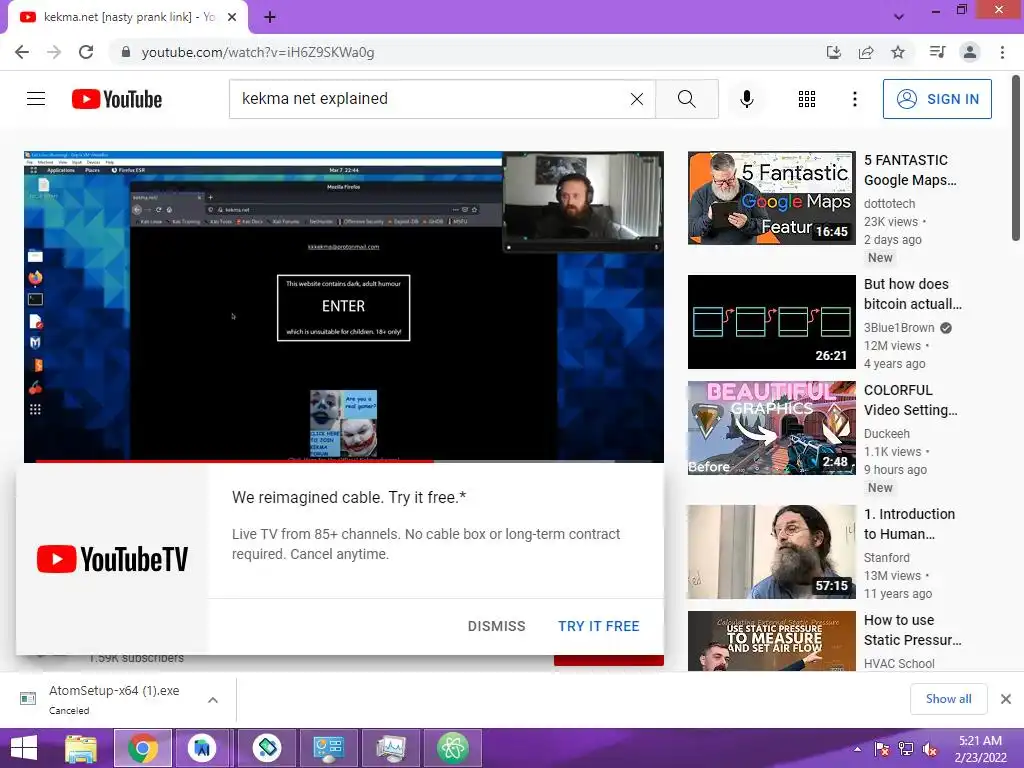This screenshot has width=1024, height=768.
Task: Go back to the previous page
Action: tap(22, 52)
